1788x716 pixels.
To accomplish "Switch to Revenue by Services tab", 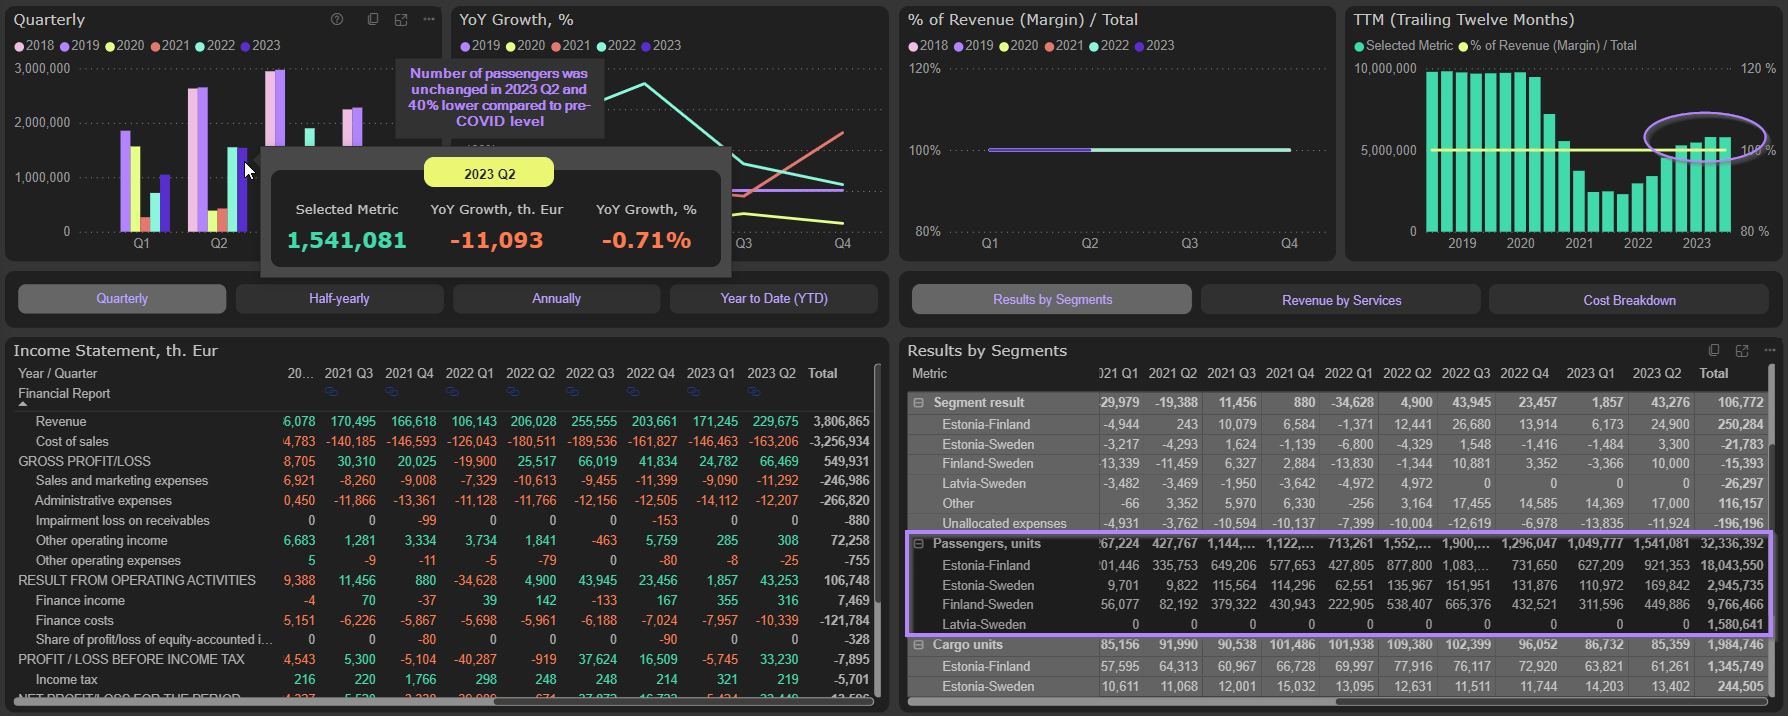I will click(x=1340, y=300).
